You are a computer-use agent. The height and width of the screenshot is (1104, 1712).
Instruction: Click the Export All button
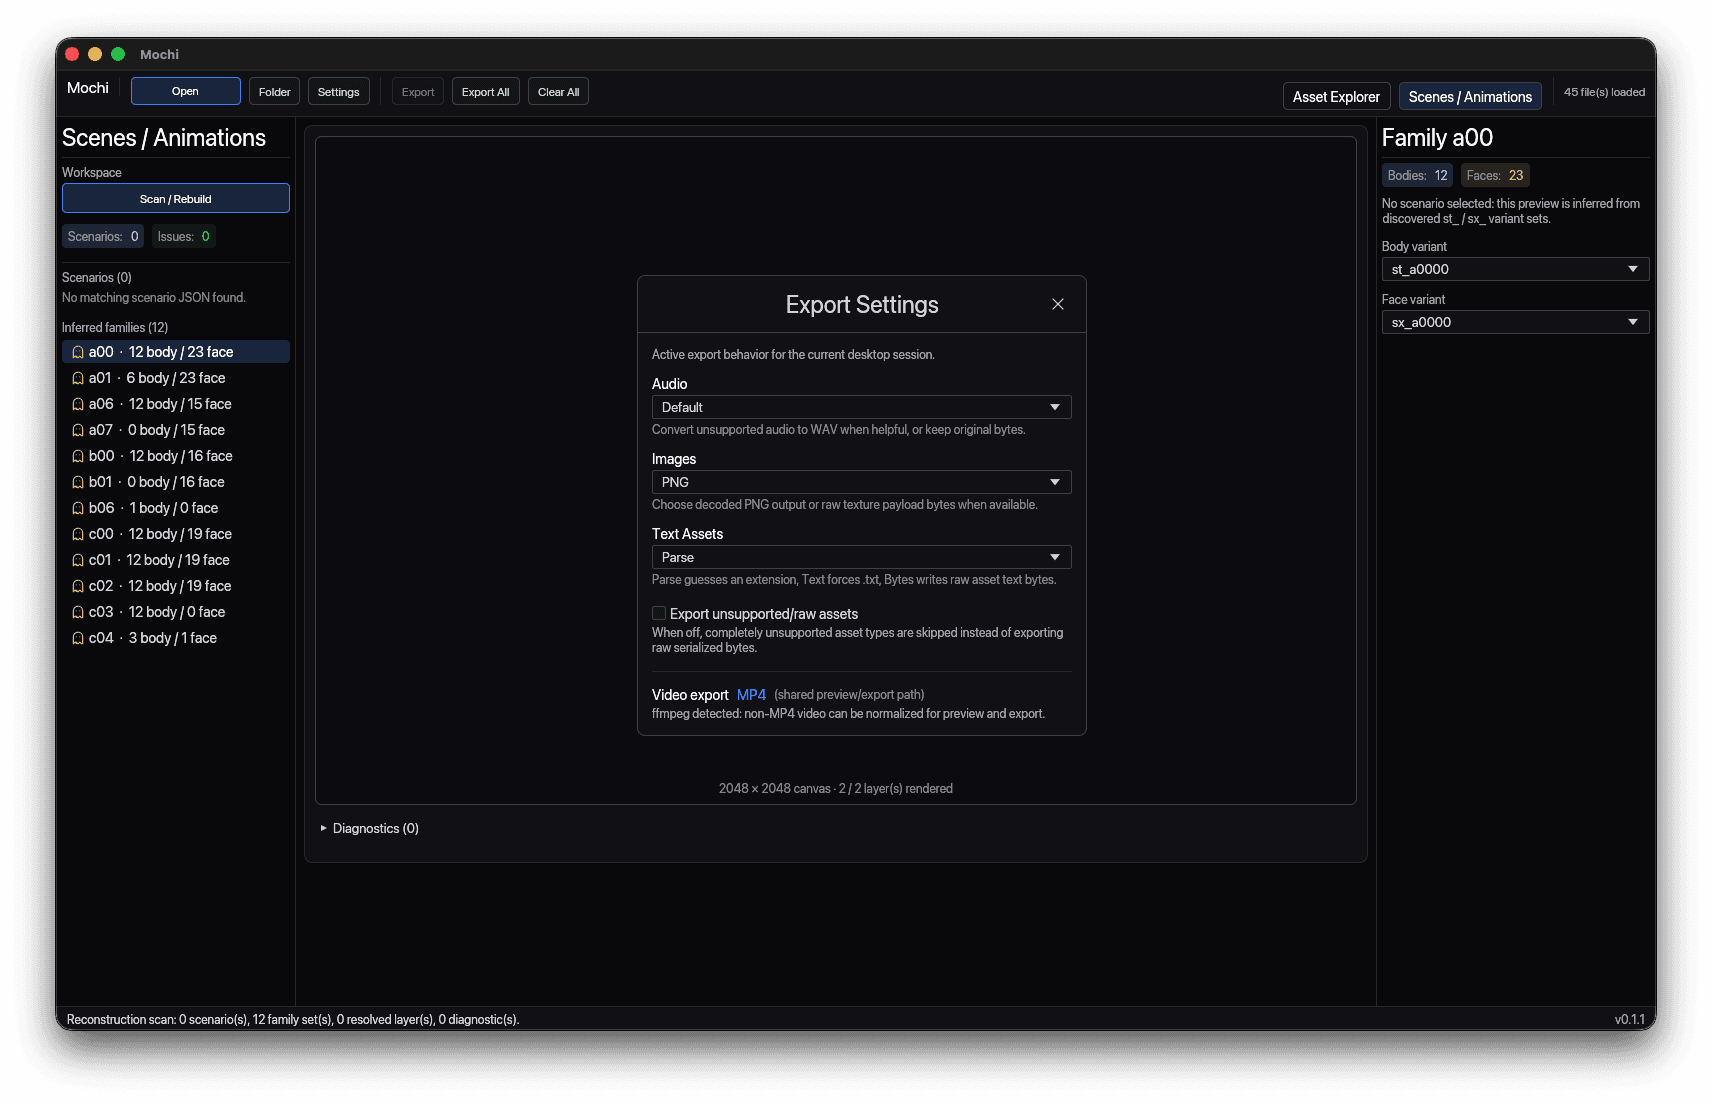click(x=485, y=91)
